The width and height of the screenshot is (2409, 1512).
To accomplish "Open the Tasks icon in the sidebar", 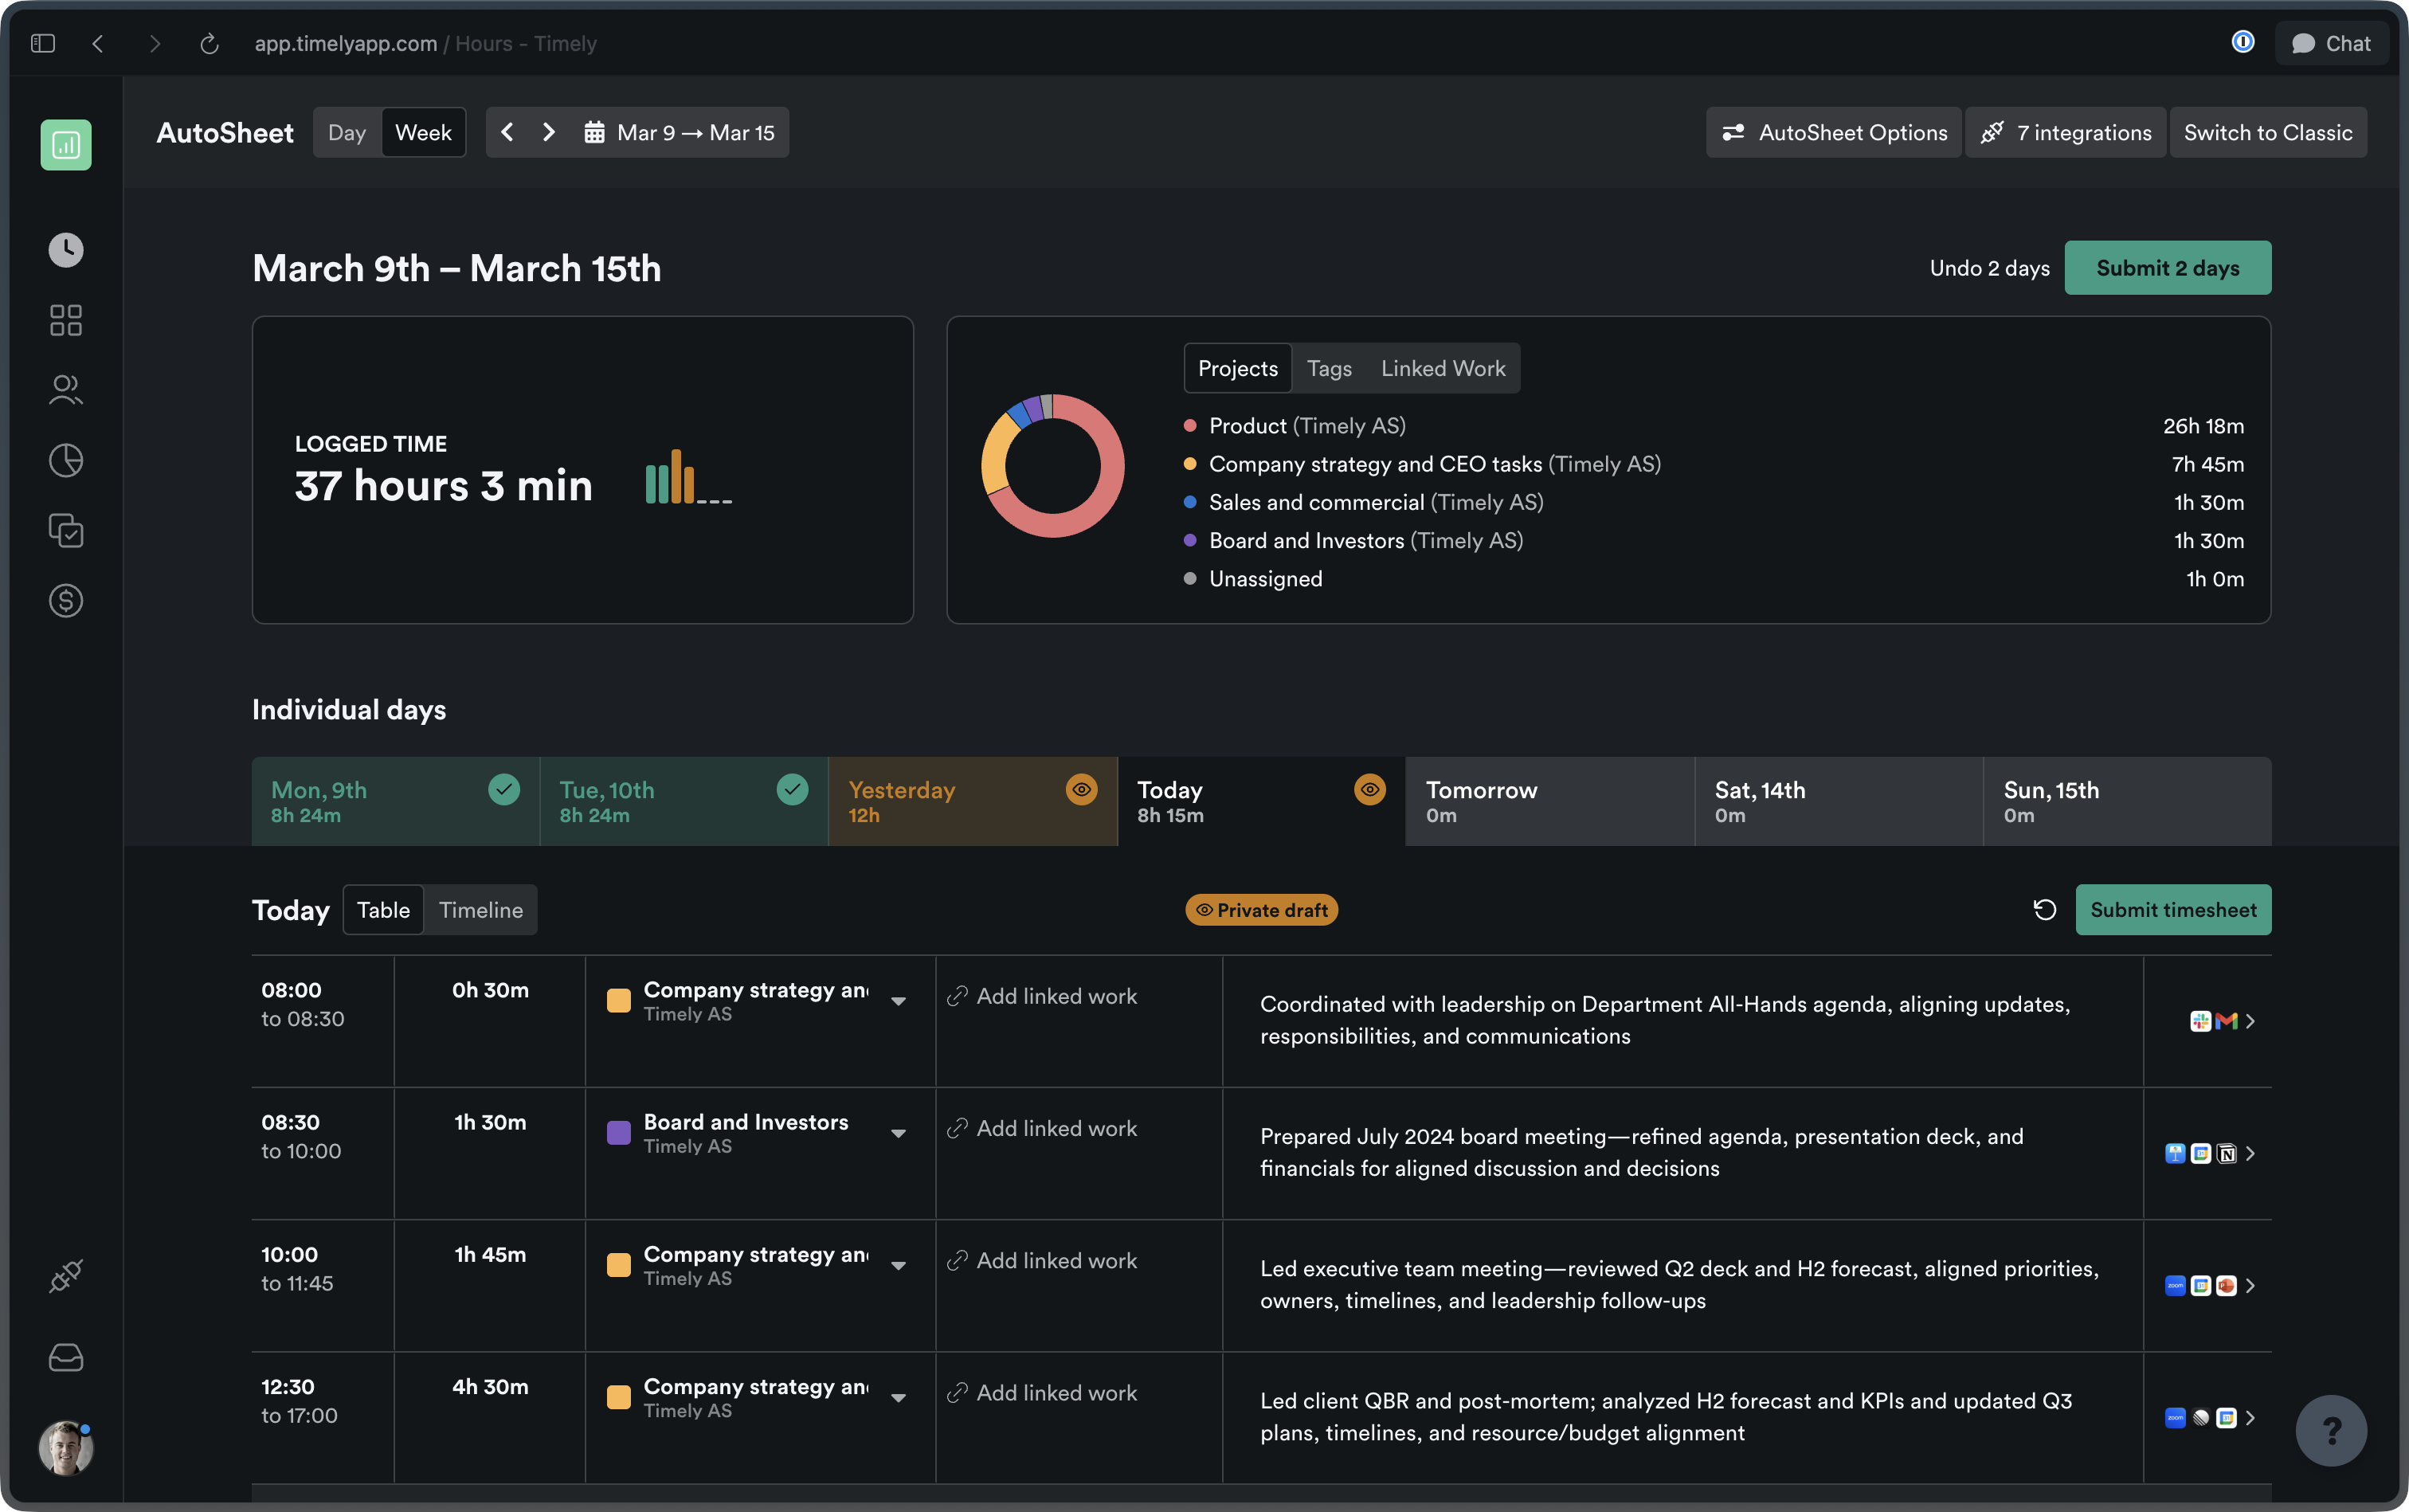I will pos(65,530).
